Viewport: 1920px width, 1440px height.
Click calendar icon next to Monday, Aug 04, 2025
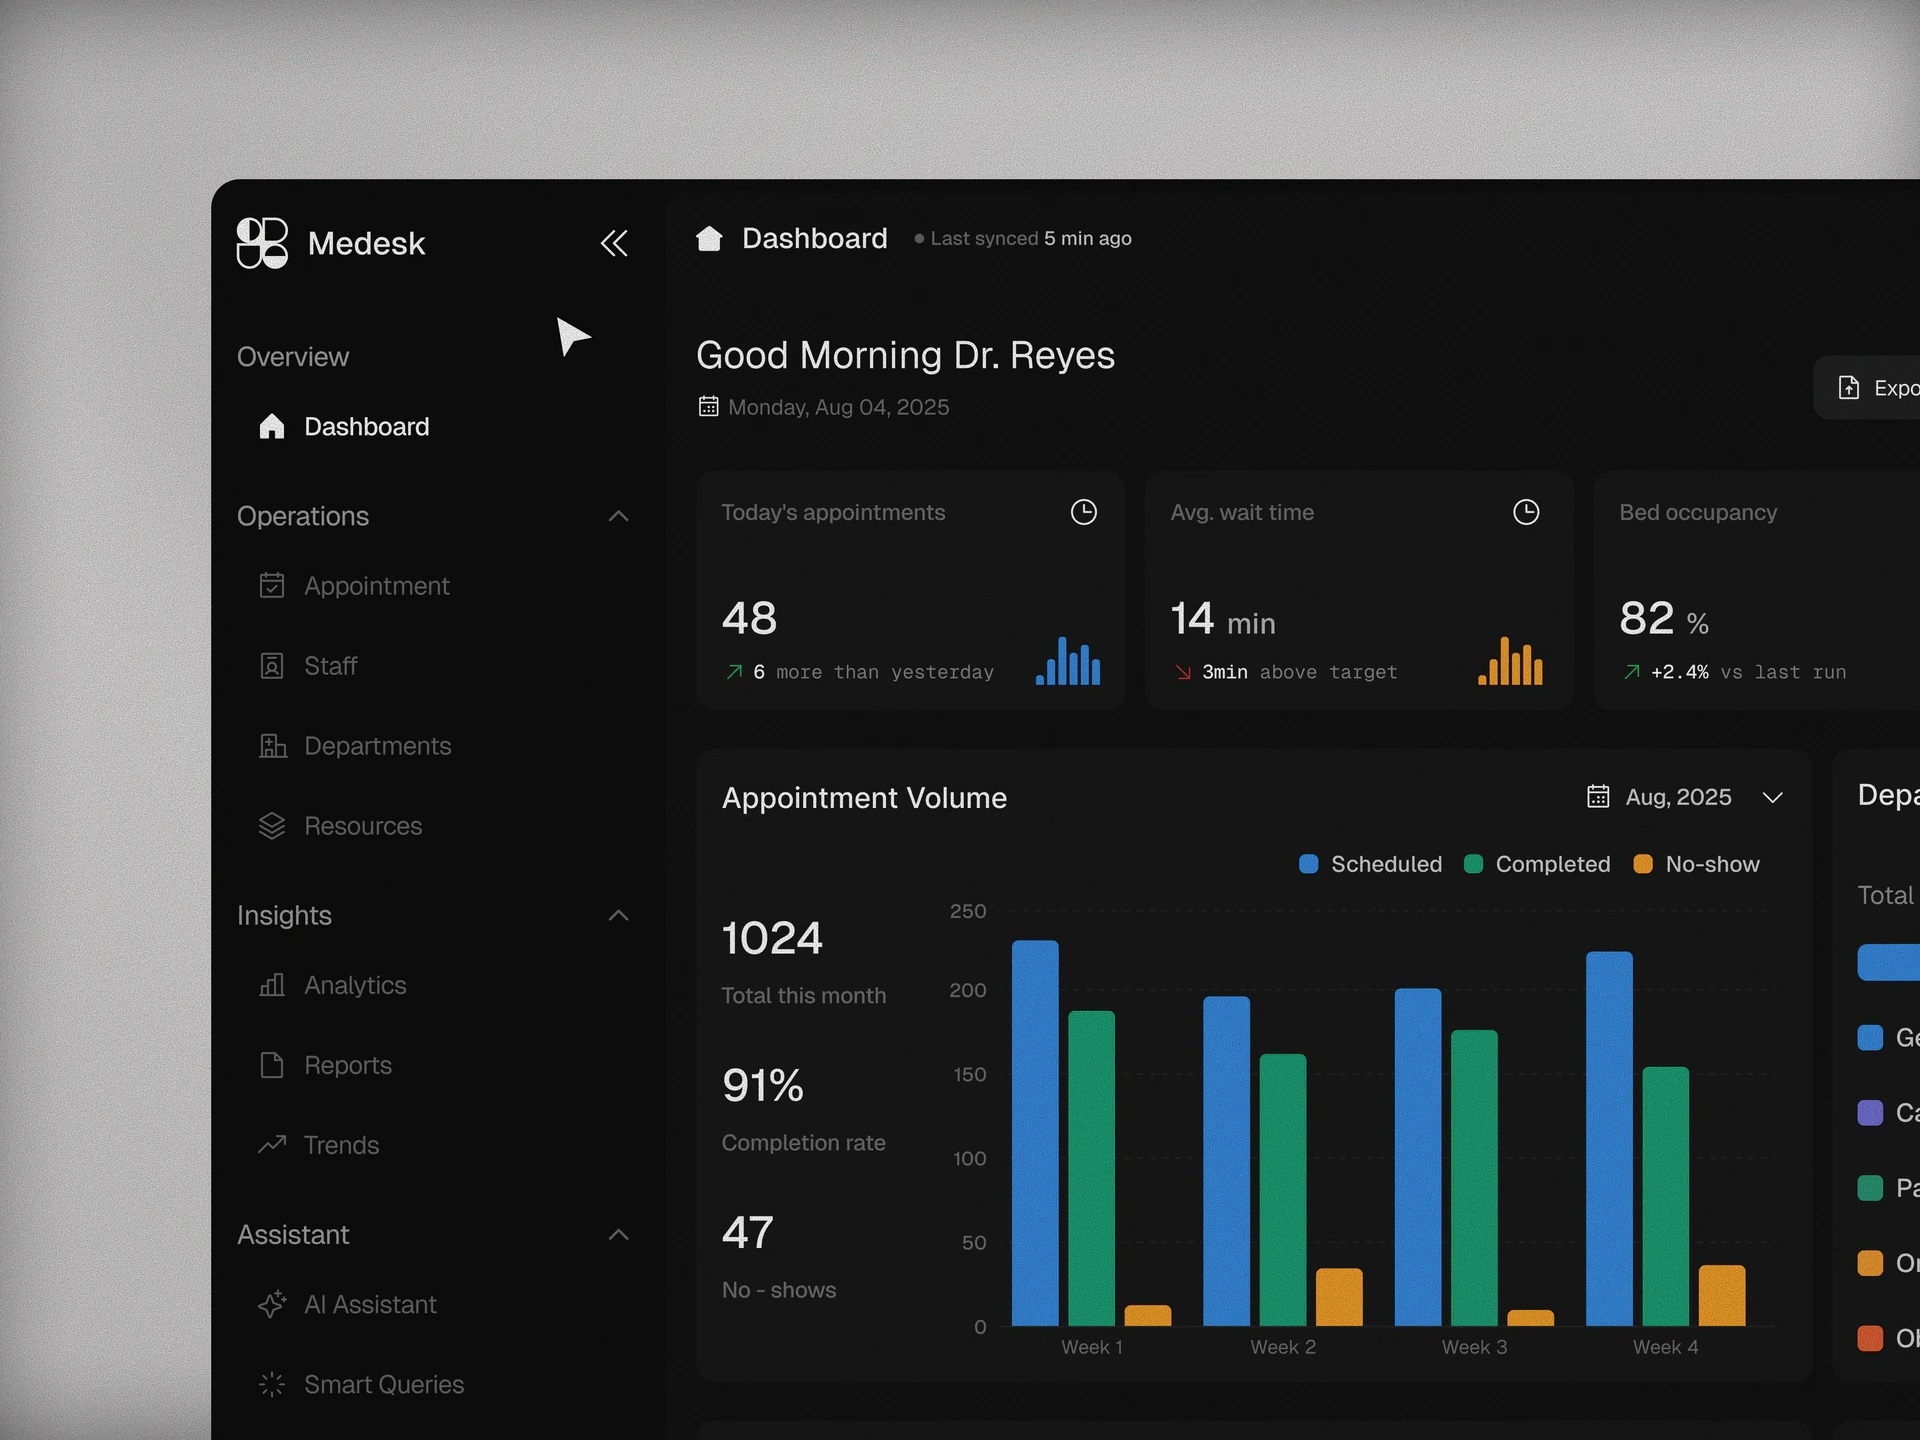[708, 406]
